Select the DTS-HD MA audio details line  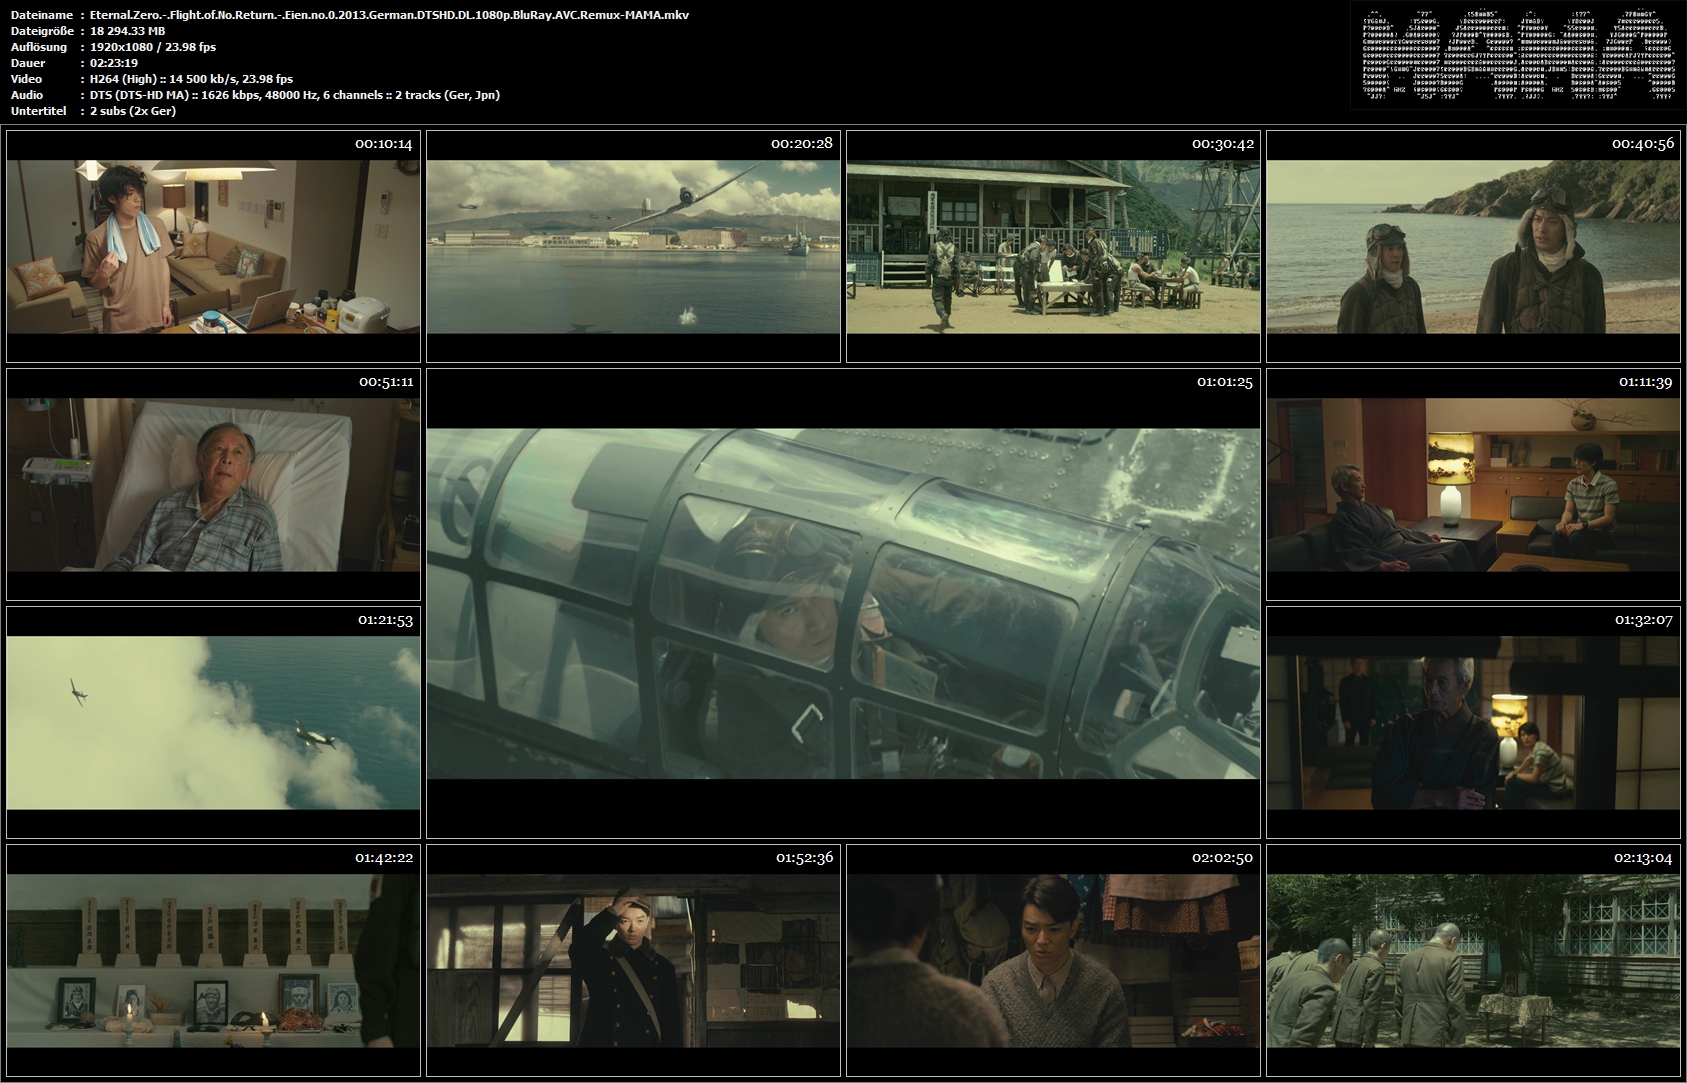pyautogui.click(x=294, y=95)
